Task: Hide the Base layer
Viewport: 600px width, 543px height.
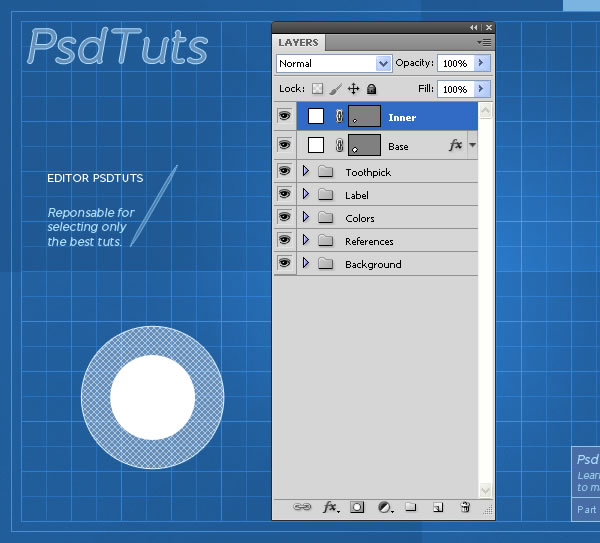Action: tap(285, 145)
